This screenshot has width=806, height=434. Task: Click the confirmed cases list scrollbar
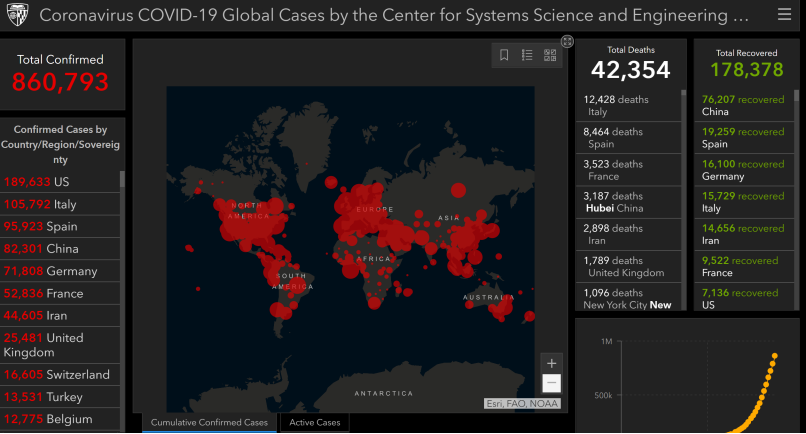(122, 180)
